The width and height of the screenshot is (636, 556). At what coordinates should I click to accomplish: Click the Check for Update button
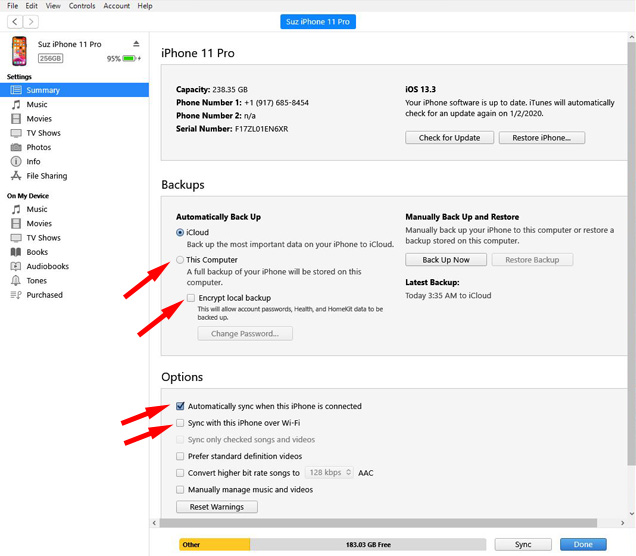[x=449, y=138]
